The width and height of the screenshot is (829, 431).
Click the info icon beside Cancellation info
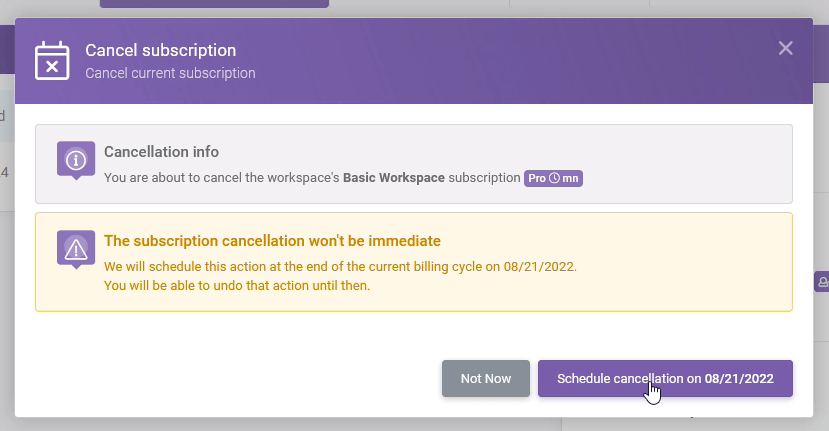[76, 160]
